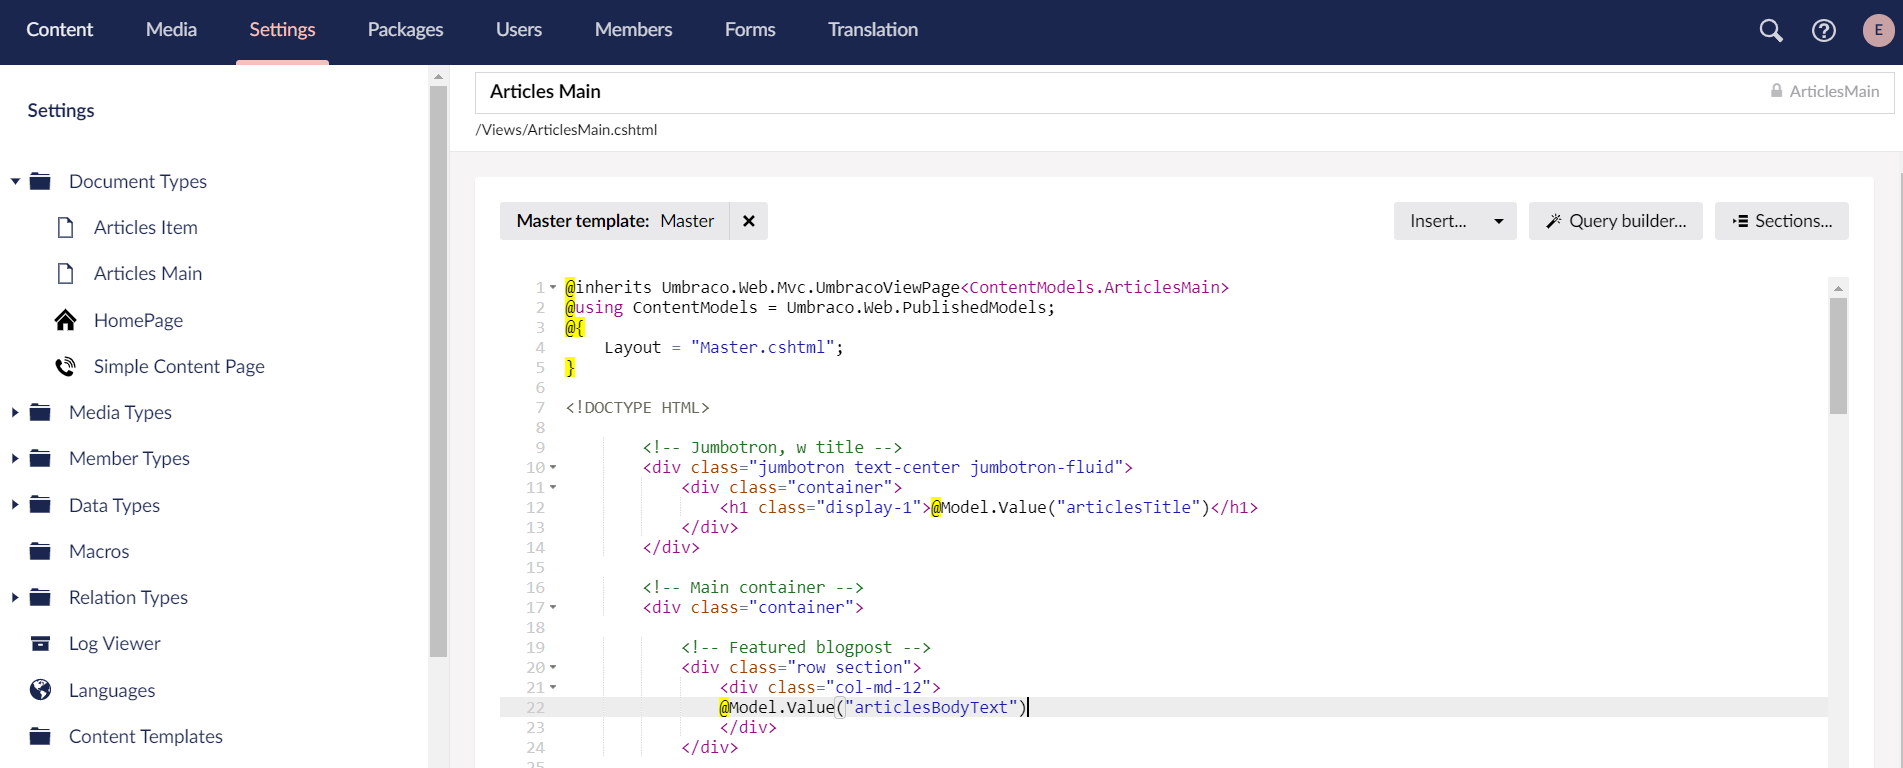1903x768 pixels.
Task: Open Content Templates in the tree
Action: (x=146, y=736)
